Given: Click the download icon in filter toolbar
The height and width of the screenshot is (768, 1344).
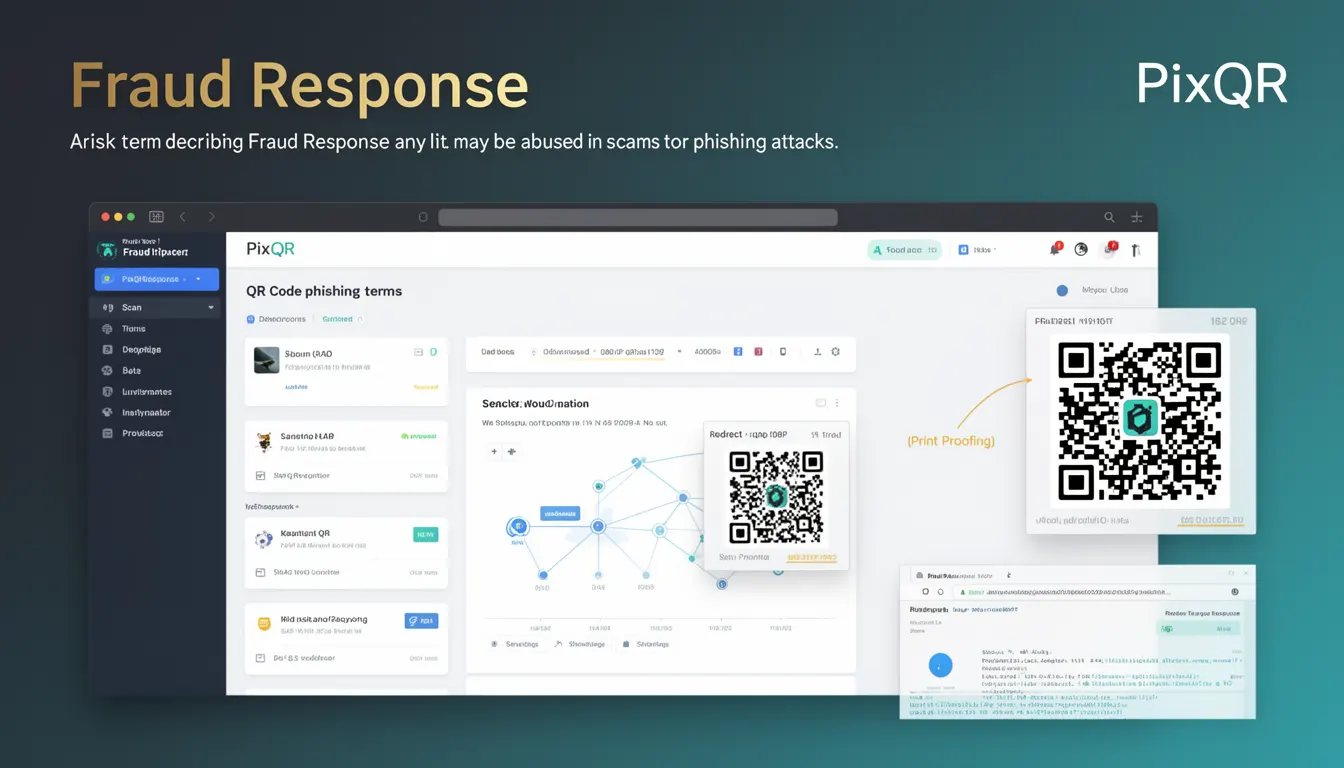Looking at the screenshot, I should (817, 352).
